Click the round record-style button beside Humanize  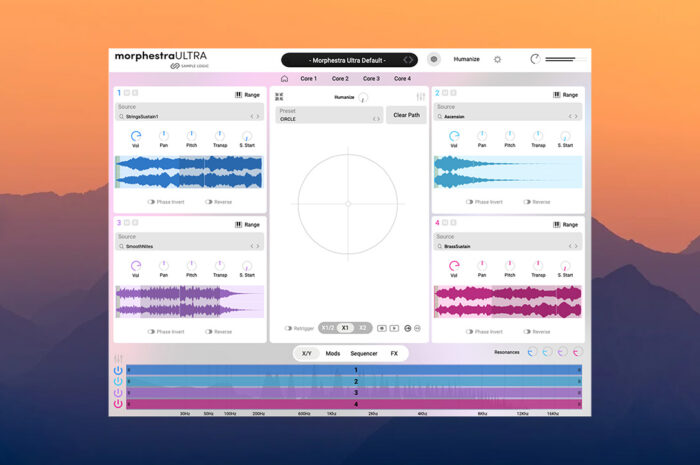(x=433, y=59)
